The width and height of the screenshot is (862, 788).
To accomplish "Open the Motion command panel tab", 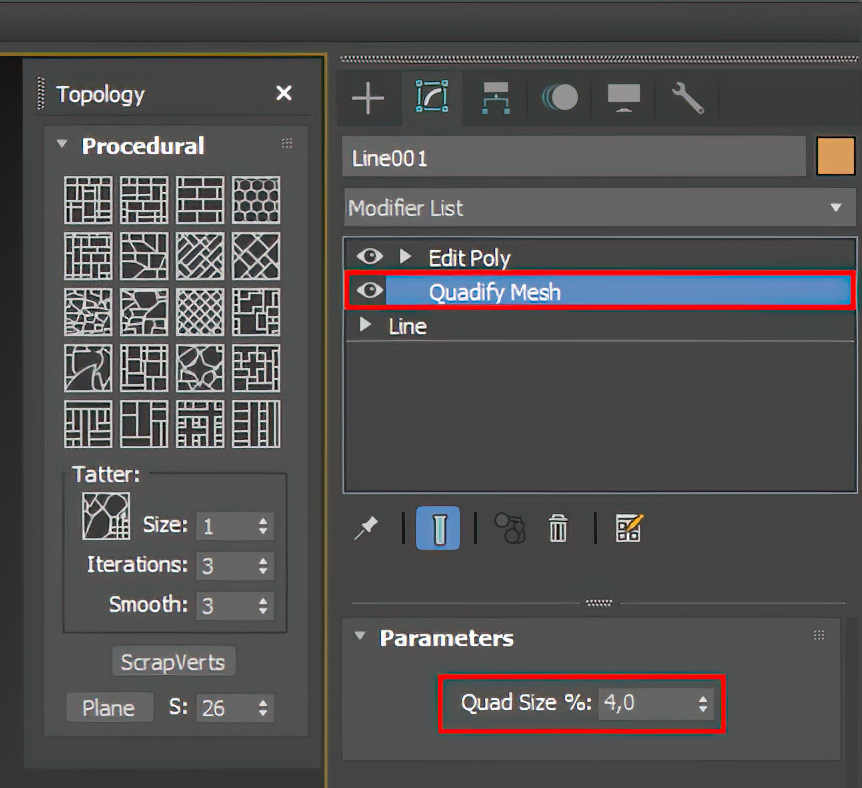I will 560,98.
